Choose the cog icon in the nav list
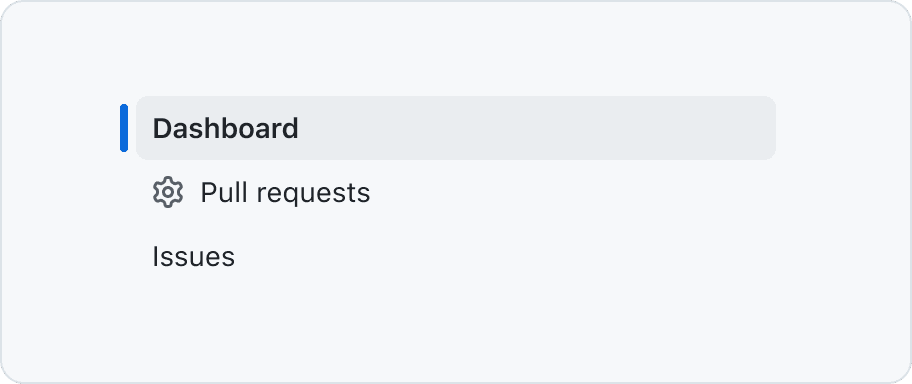Screen dimensions: 912x384 point(168,192)
